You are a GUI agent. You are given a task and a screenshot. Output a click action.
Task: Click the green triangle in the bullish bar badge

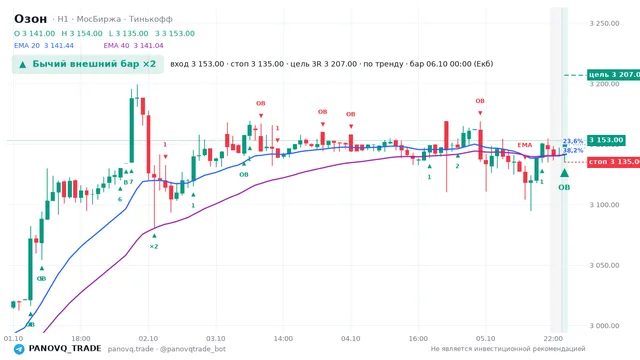point(23,64)
